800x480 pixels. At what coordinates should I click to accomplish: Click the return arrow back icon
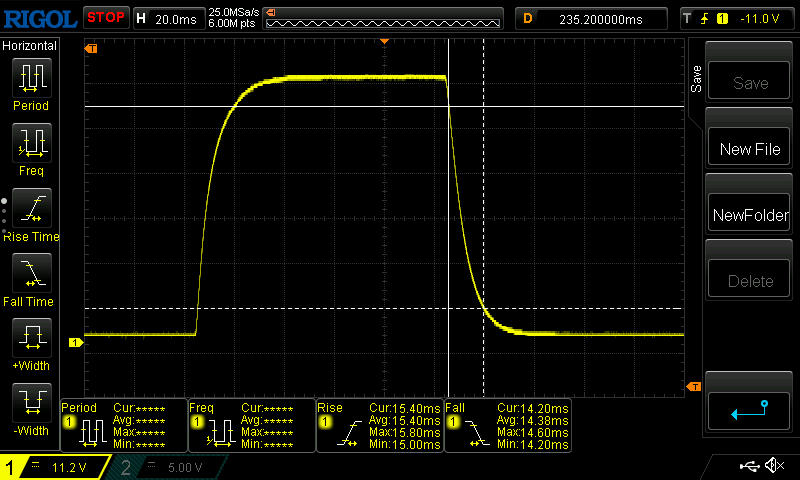click(750, 408)
